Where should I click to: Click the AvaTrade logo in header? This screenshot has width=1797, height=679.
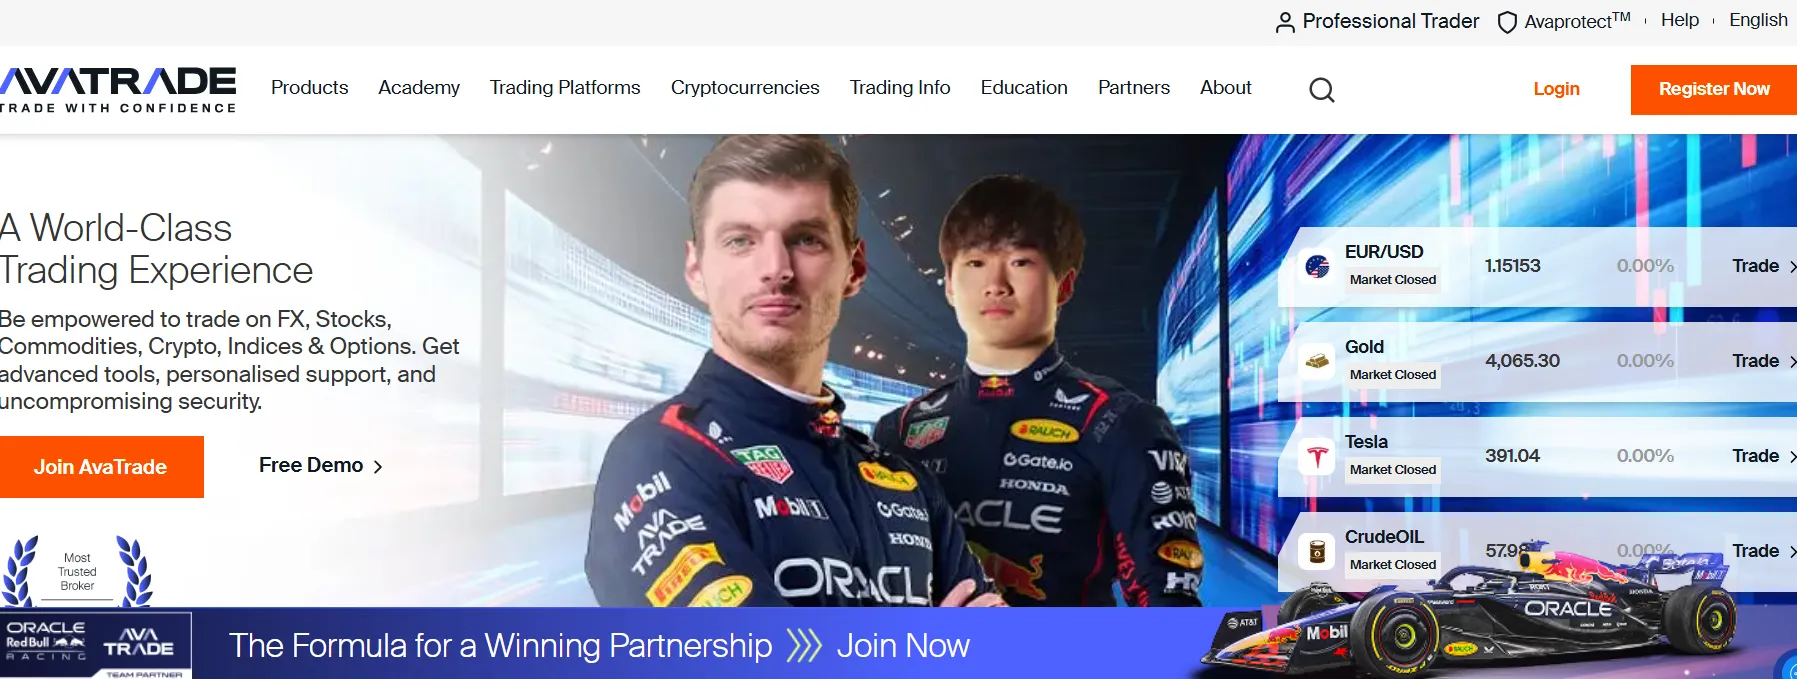tap(118, 90)
